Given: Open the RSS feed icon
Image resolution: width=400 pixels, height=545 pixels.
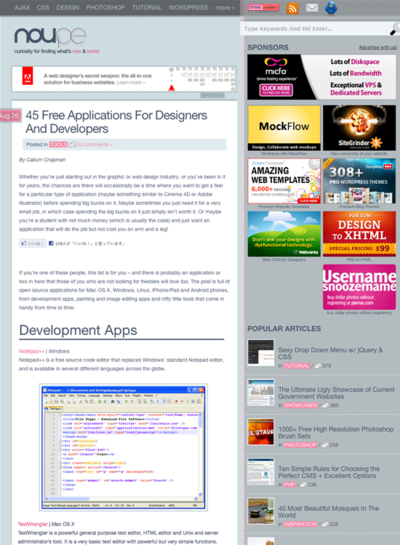Looking at the screenshot, I should pyautogui.click(x=292, y=8).
